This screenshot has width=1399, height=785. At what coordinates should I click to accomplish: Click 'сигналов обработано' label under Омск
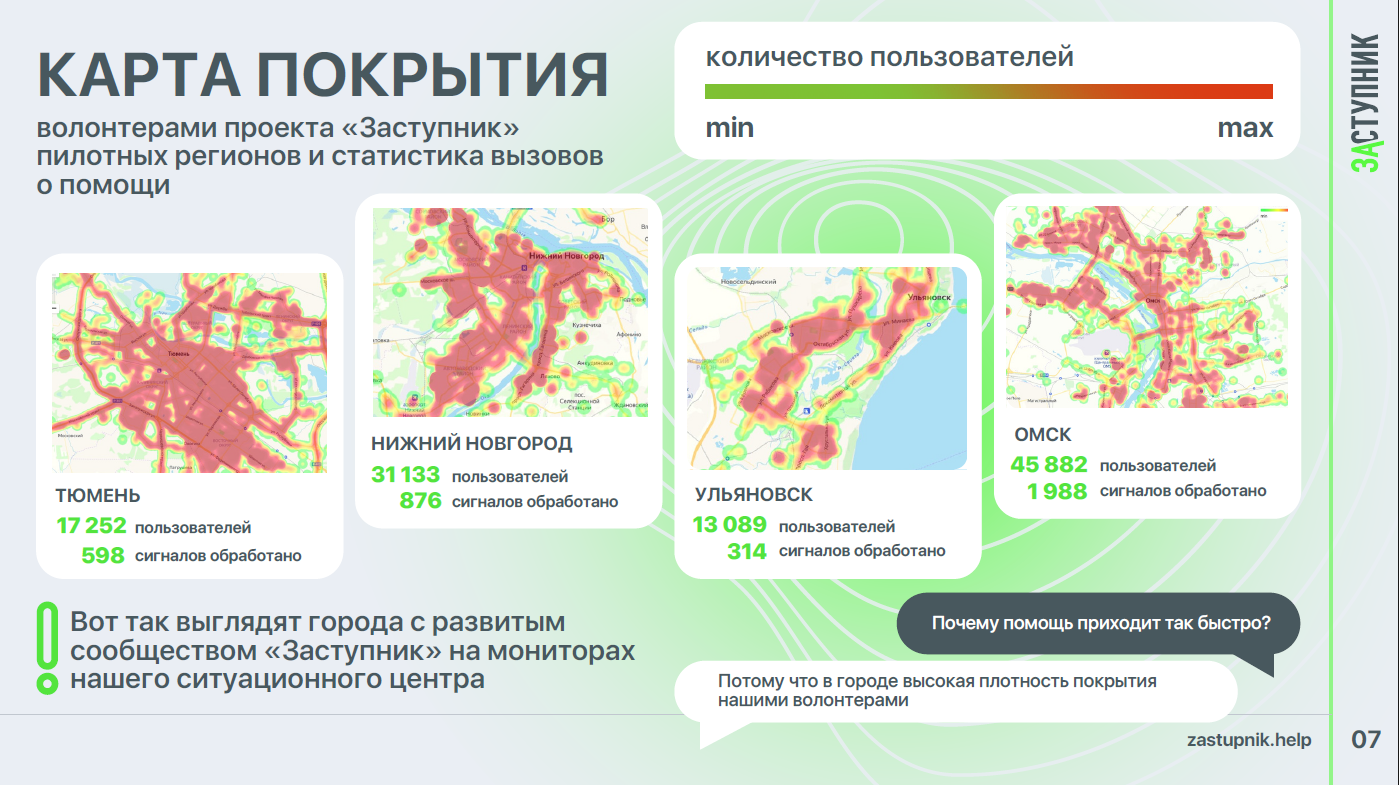point(1183,491)
